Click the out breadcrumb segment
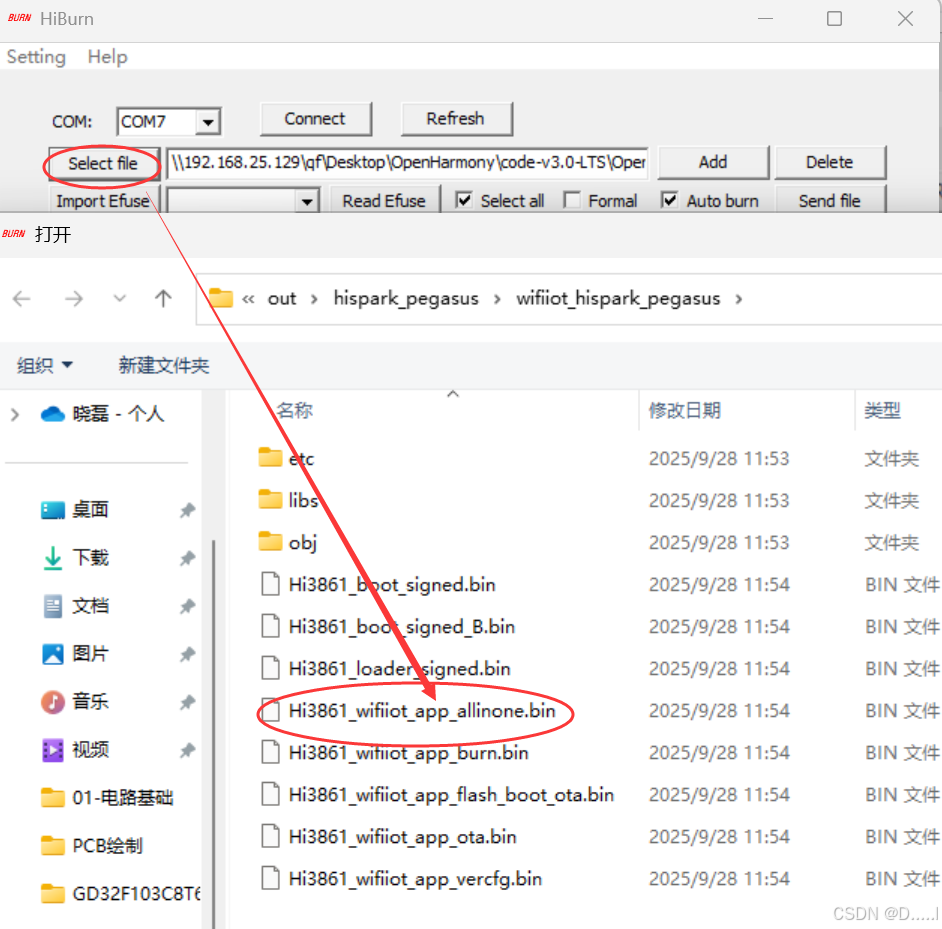The width and height of the screenshot is (942, 929). (282, 299)
